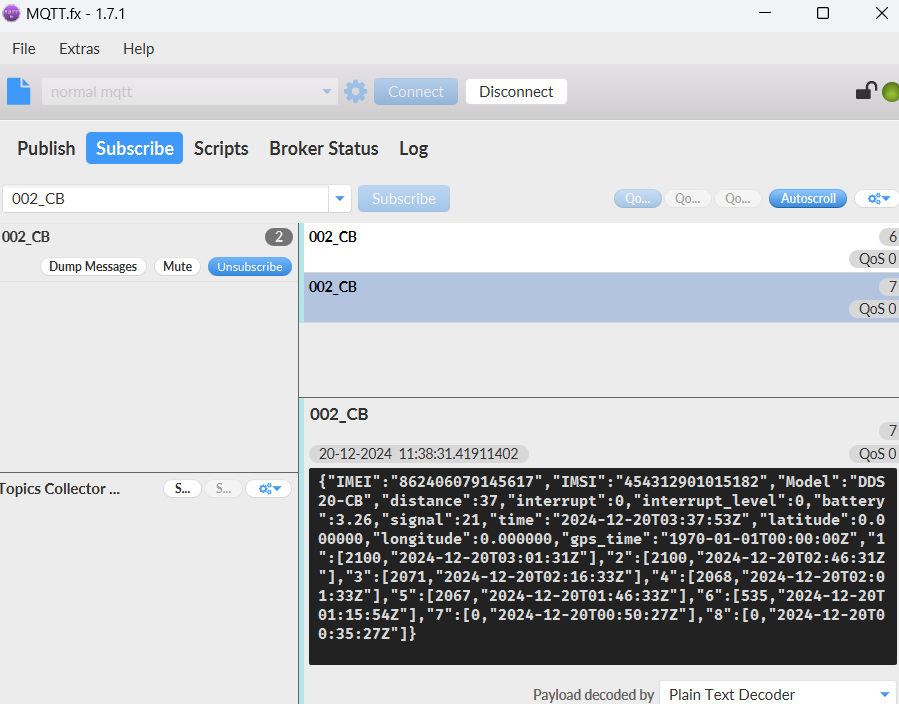Click the green connection status indicator
899x704 pixels.
tap(890, 92)
